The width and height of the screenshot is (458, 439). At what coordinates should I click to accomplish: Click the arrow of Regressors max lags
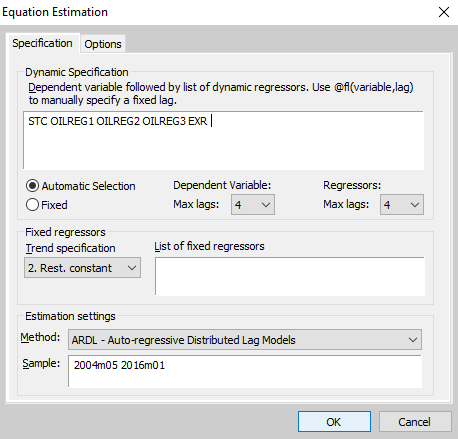415,204
